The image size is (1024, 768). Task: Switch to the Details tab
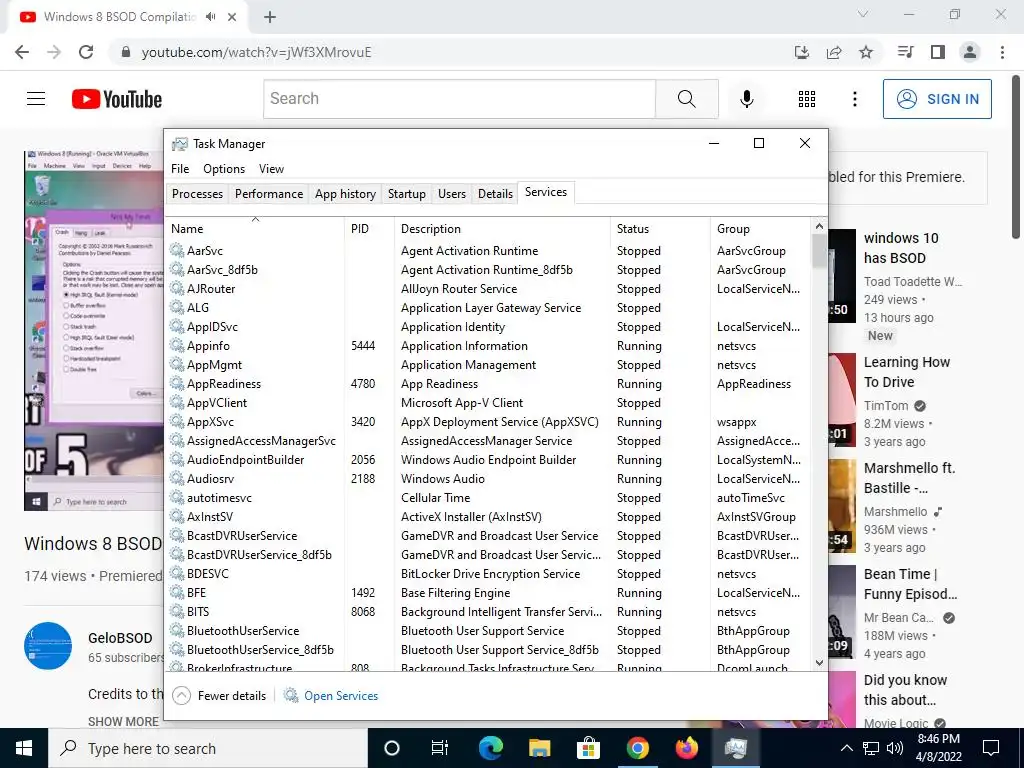[x=496, y=194]
